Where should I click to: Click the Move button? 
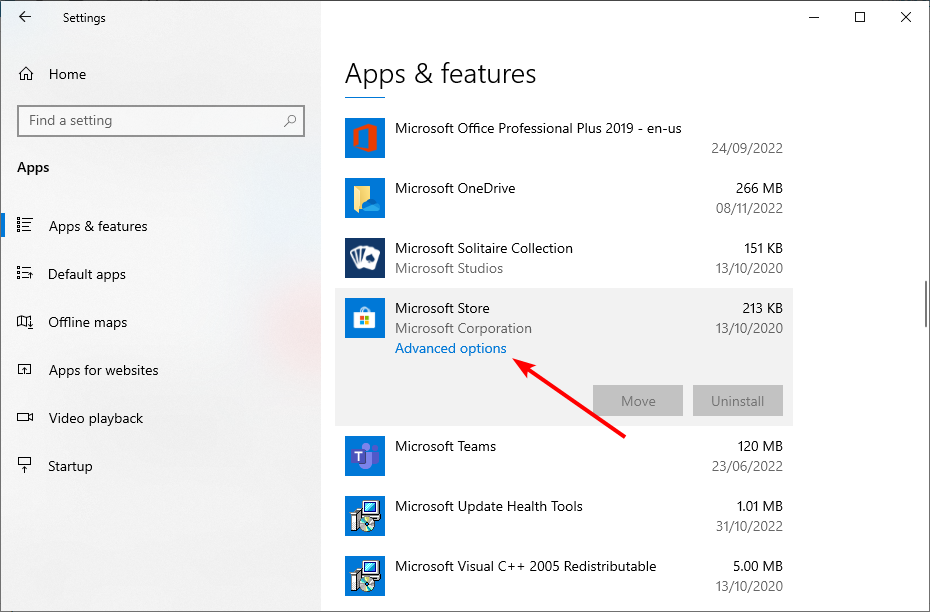(x=638, y=401)
